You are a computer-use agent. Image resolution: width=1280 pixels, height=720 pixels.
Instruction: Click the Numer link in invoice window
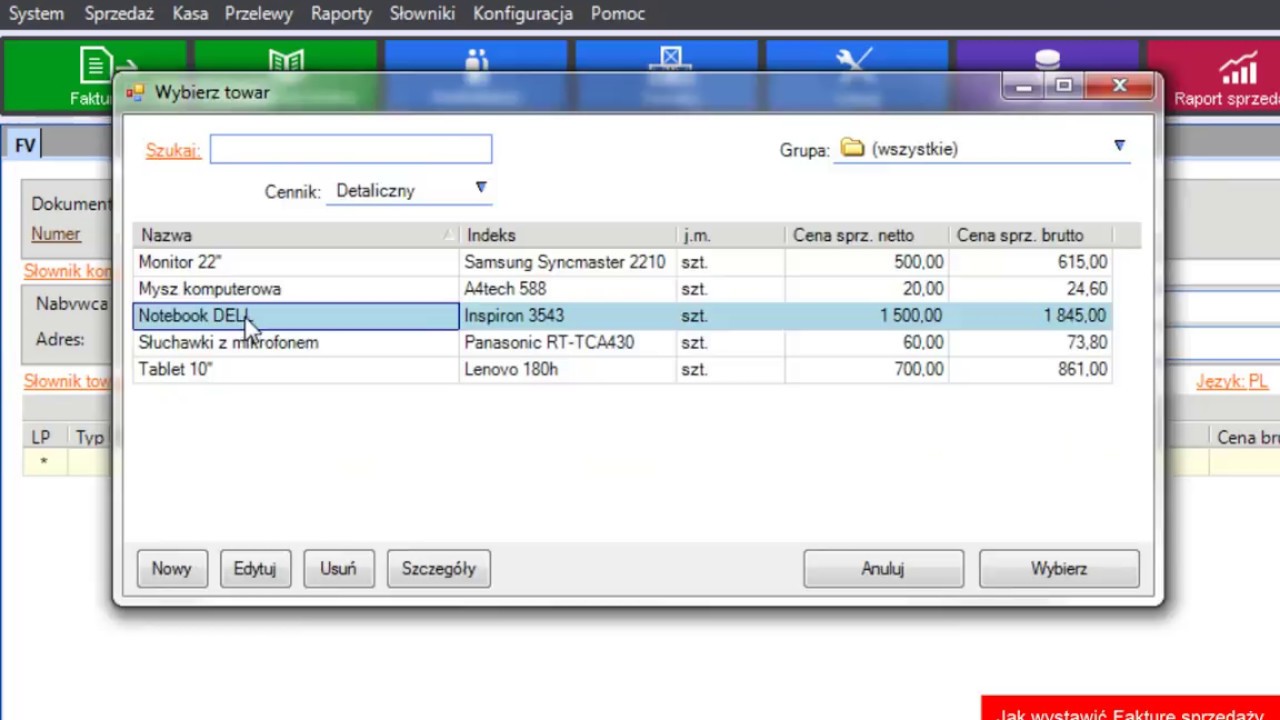[55, 234]
